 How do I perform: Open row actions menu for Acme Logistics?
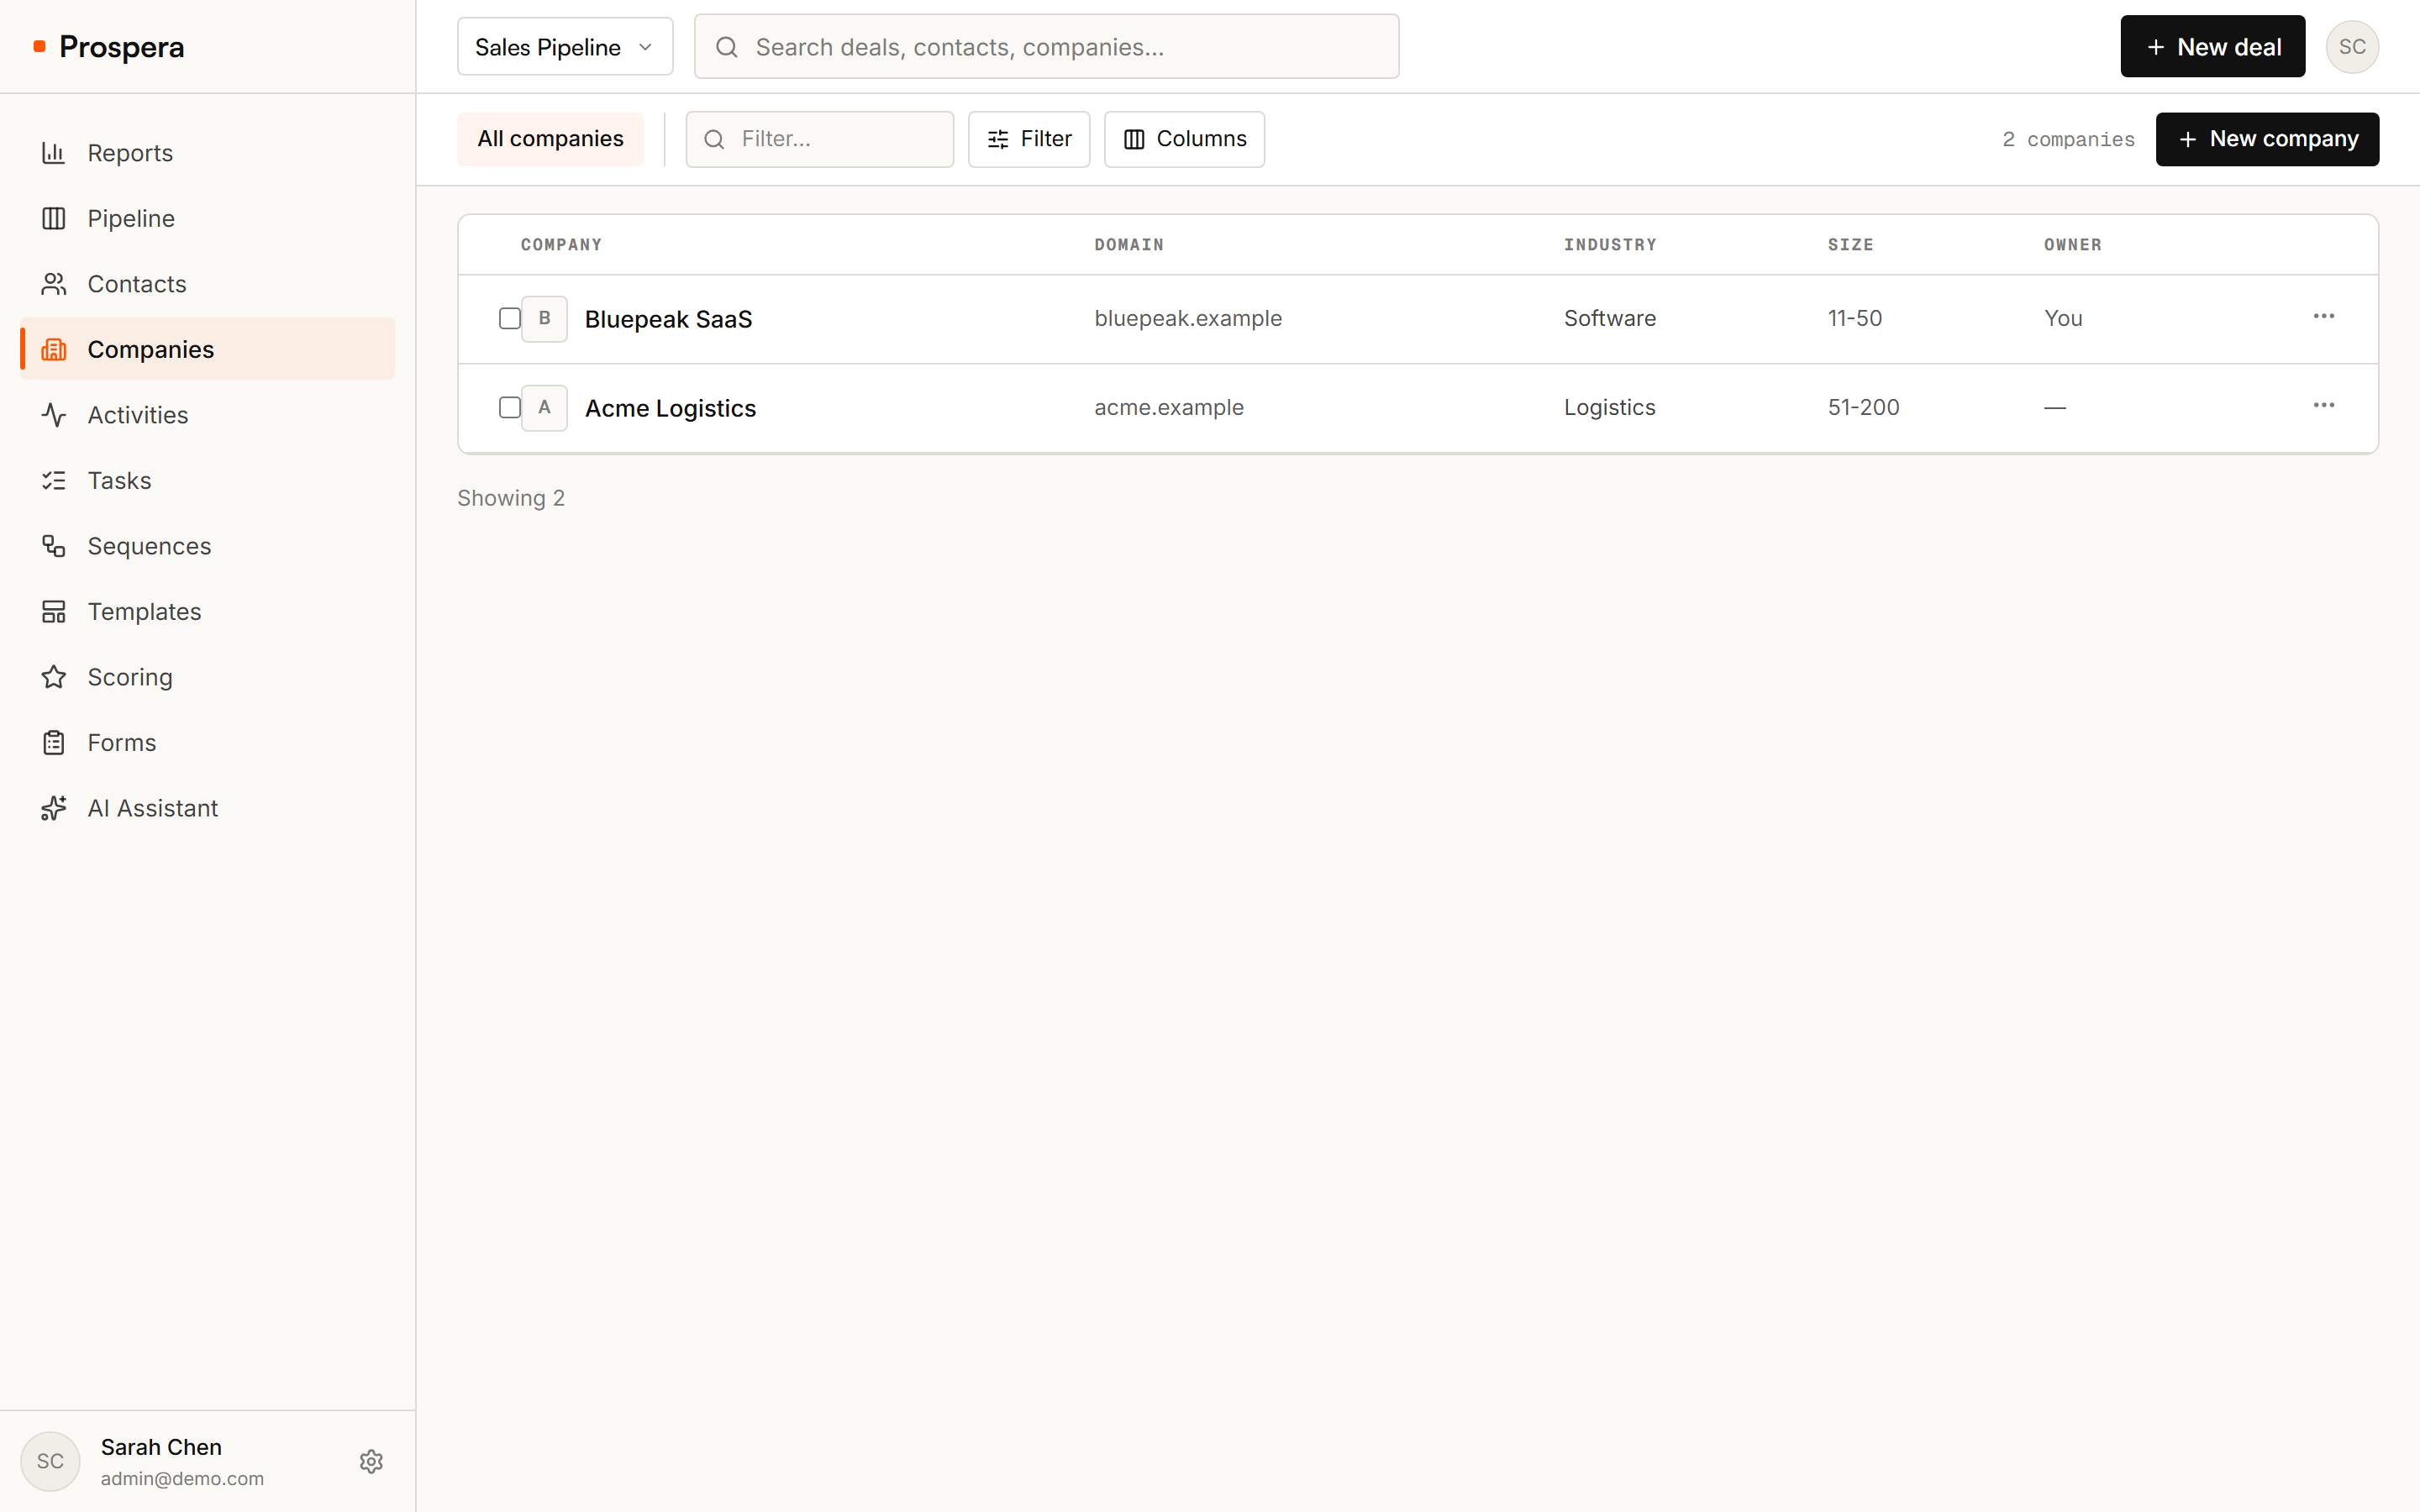pyautogui.click(x=2323, y=405)
